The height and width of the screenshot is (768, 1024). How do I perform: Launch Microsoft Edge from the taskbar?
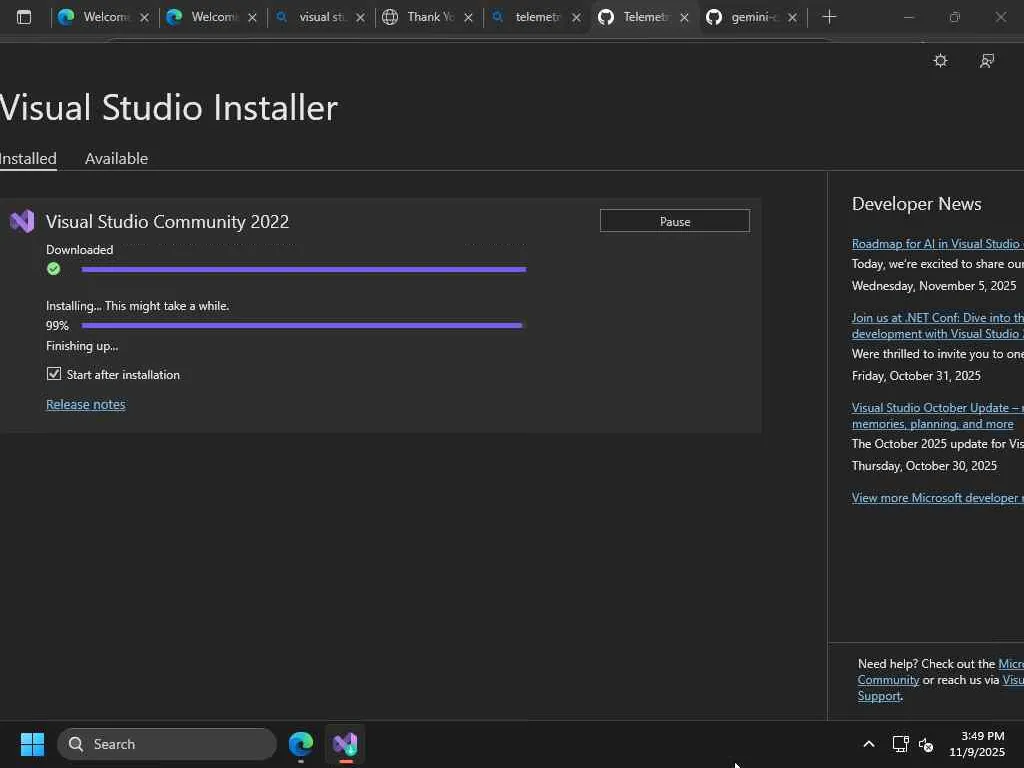coord(301,744)
